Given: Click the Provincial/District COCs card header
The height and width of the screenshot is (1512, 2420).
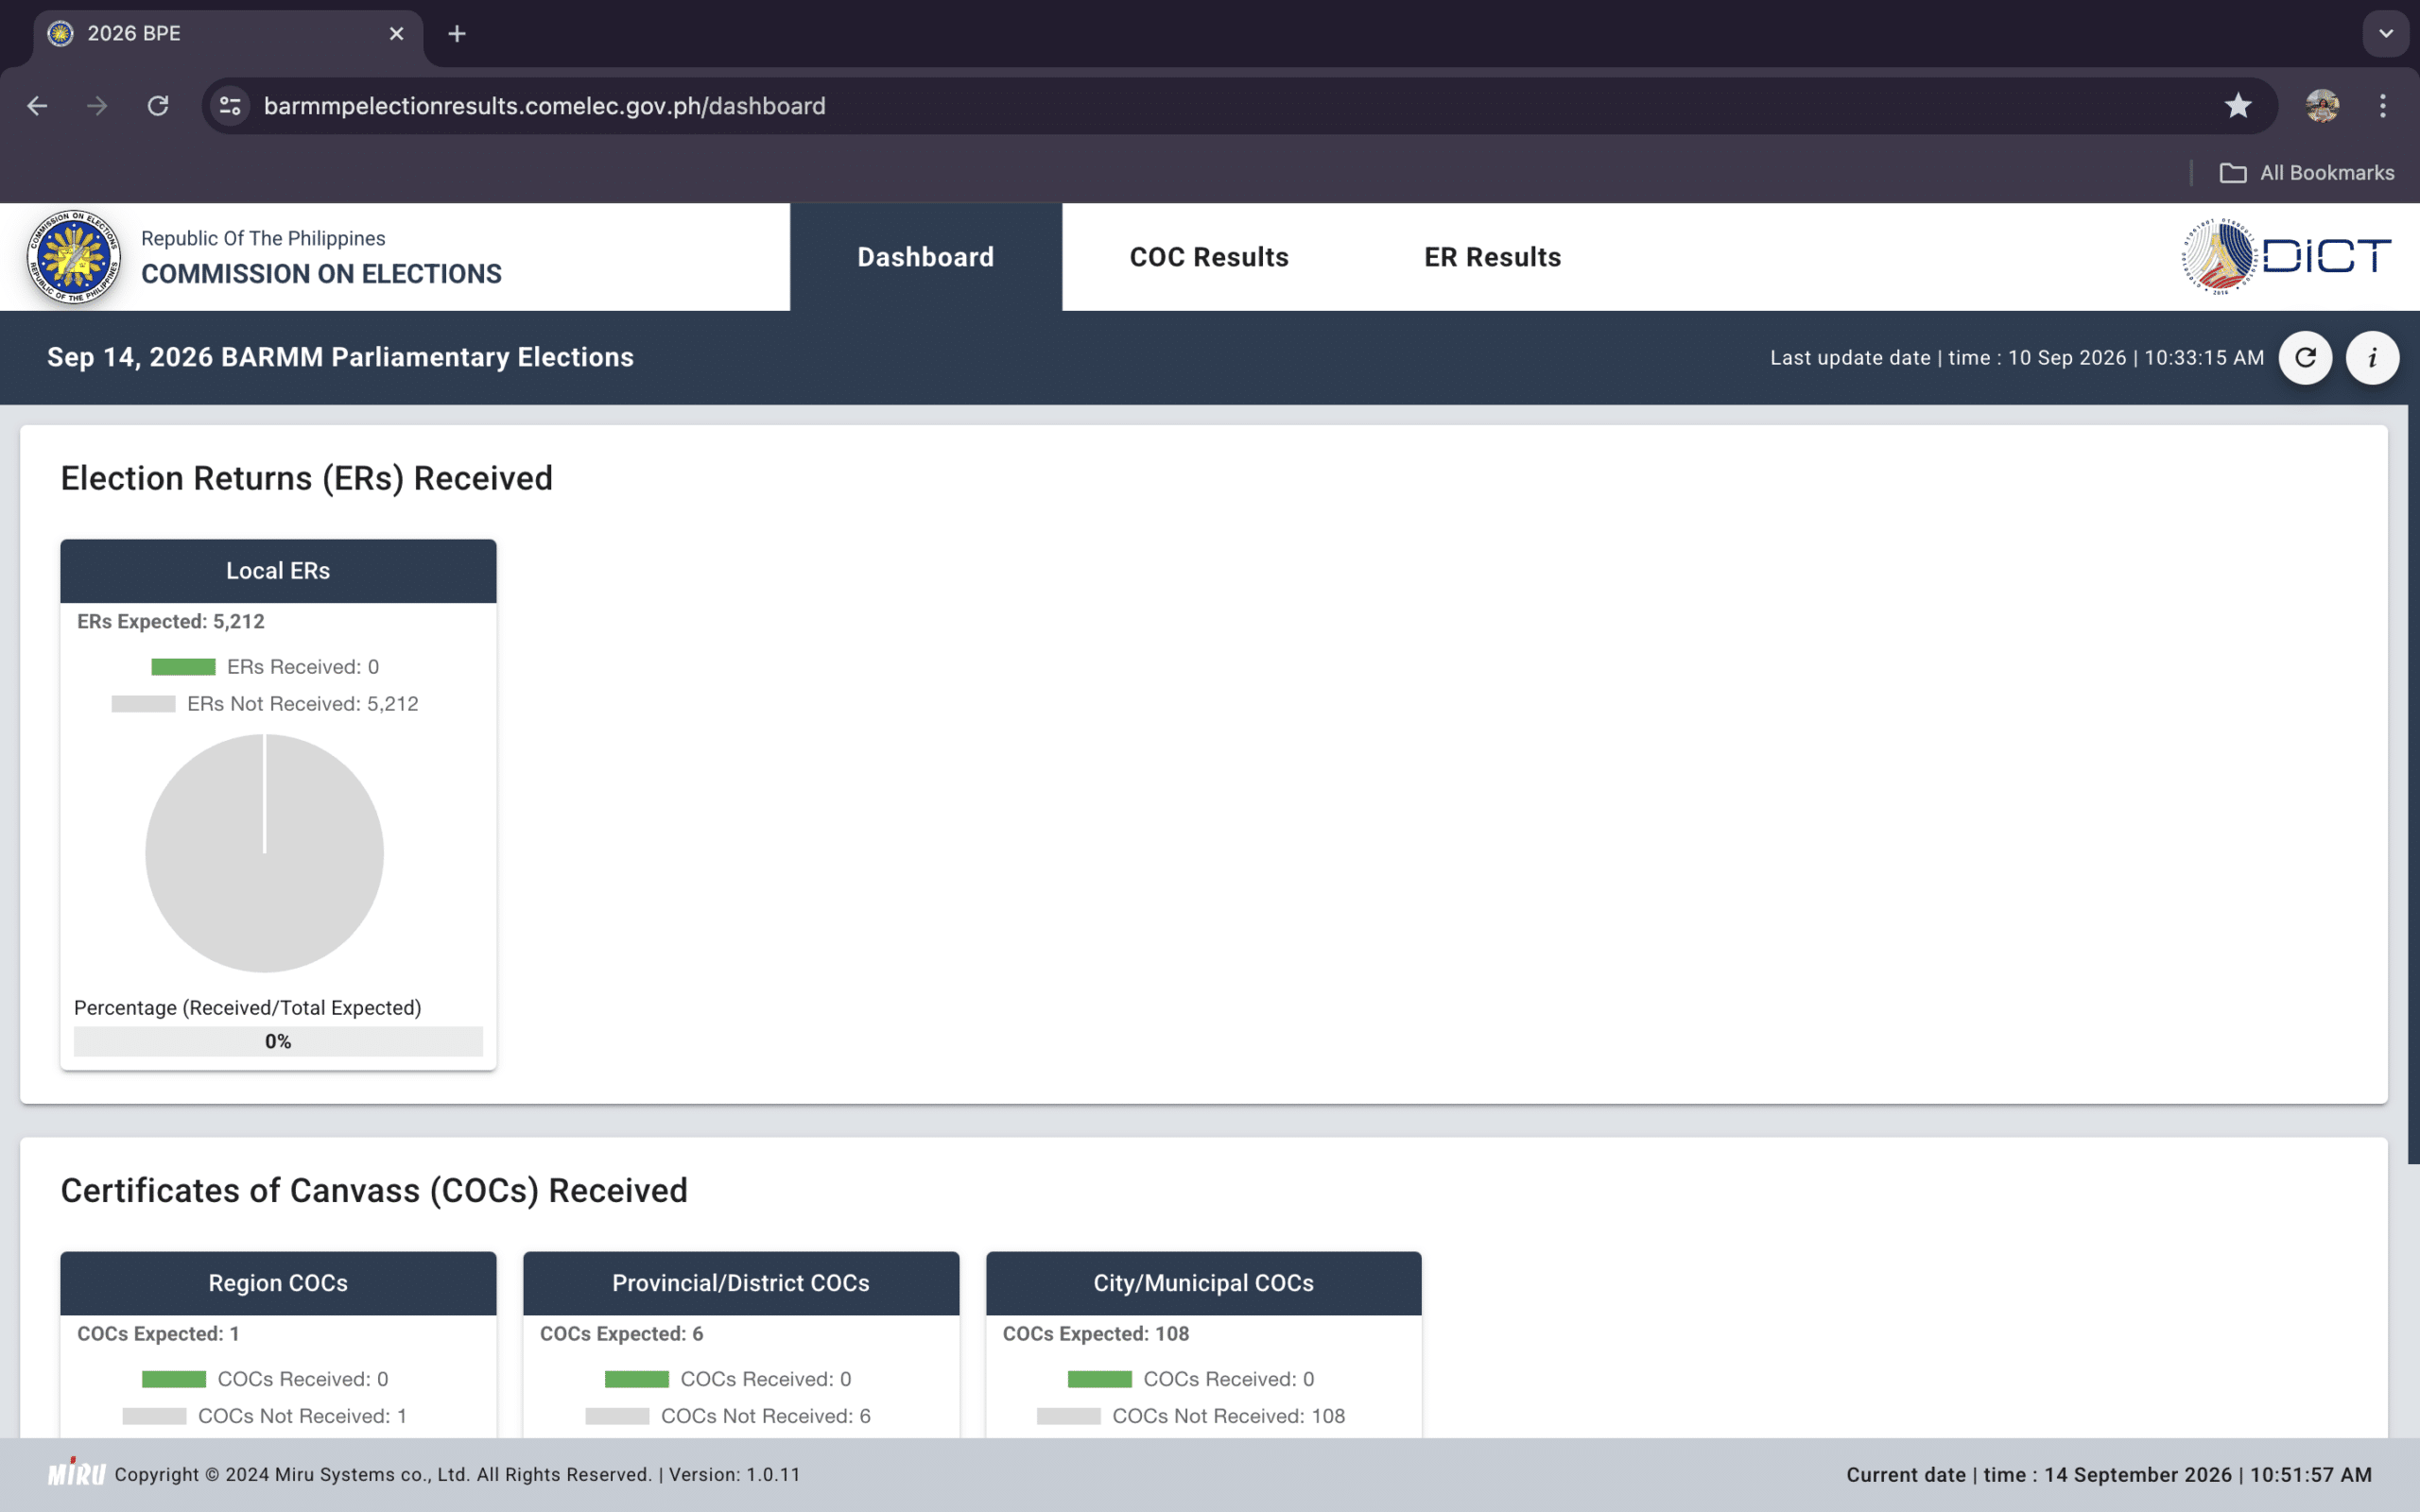Looking at the screenshot, I should point(741,1283).
